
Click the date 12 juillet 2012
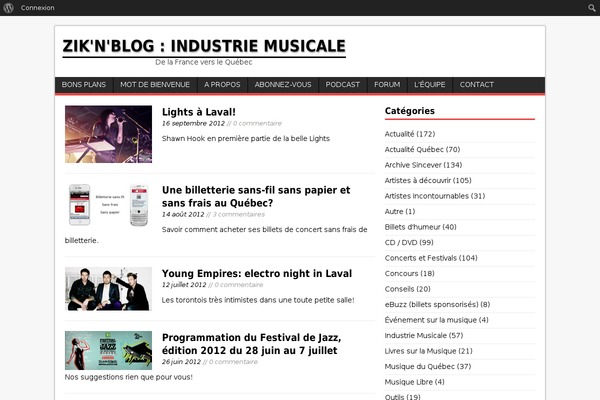[184, 285]
